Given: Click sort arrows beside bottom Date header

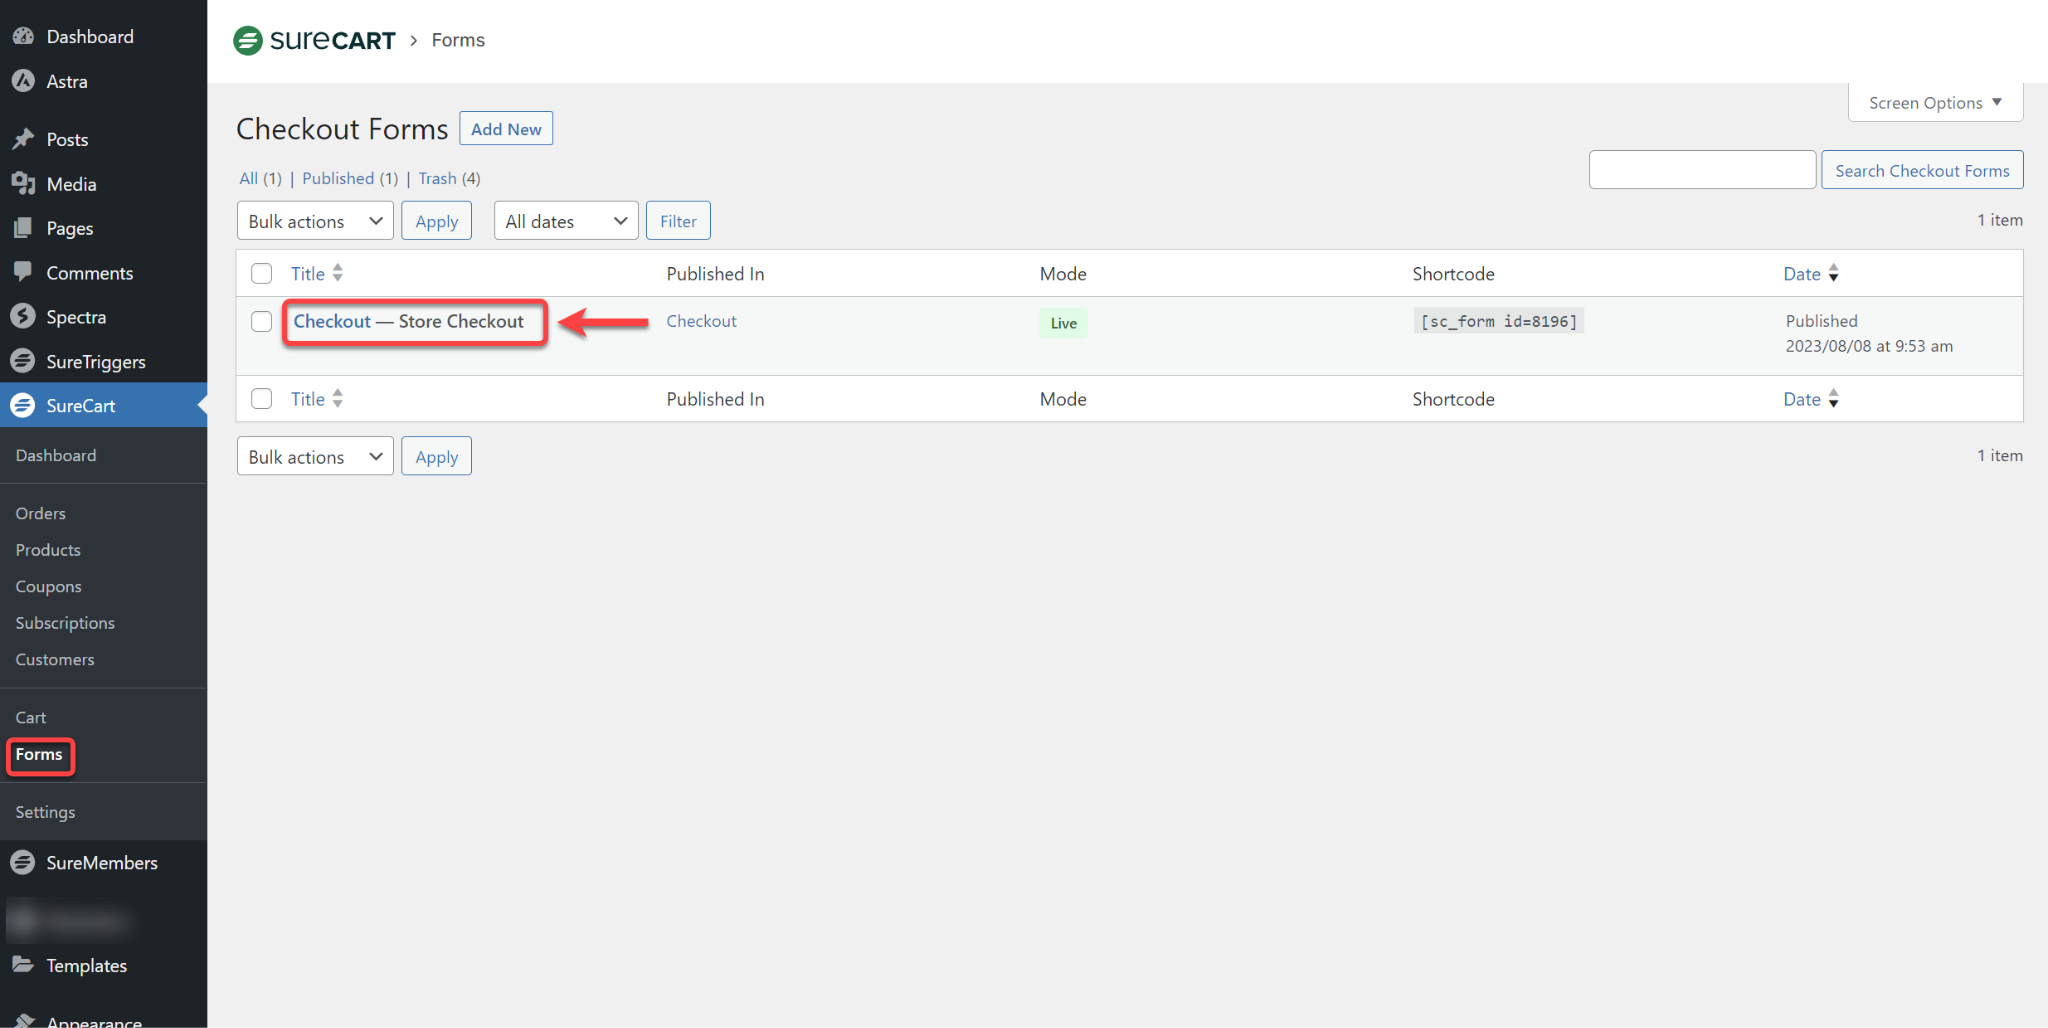Looking at the screenshot, I should pos(1833,398).
